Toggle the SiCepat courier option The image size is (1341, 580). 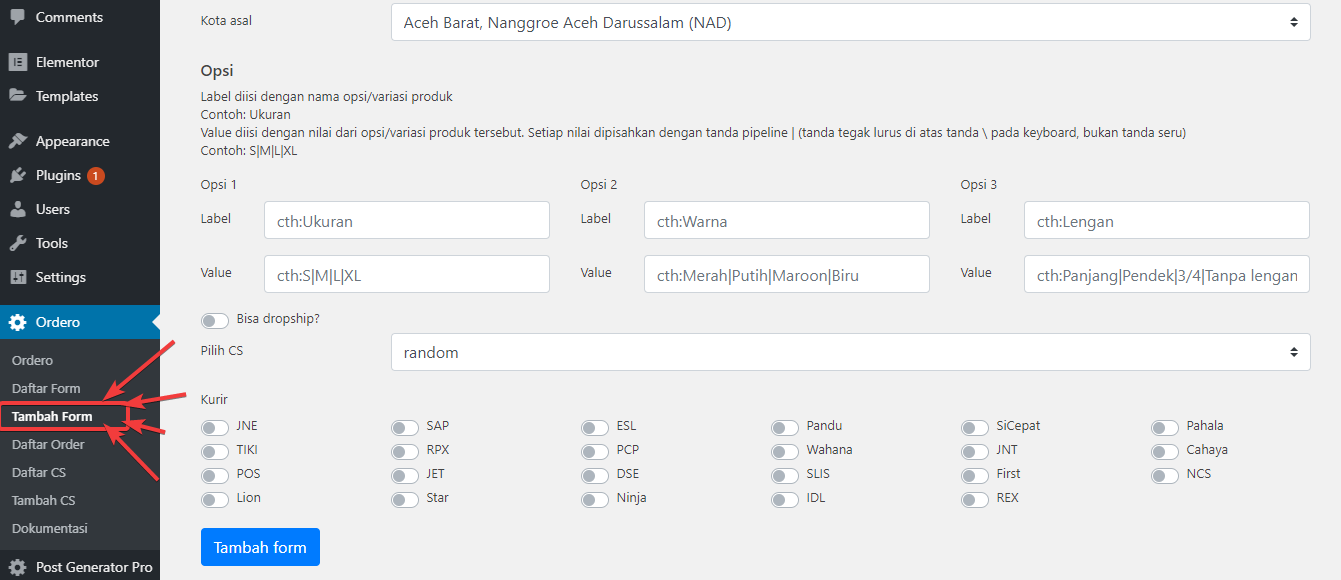(974, 427)
